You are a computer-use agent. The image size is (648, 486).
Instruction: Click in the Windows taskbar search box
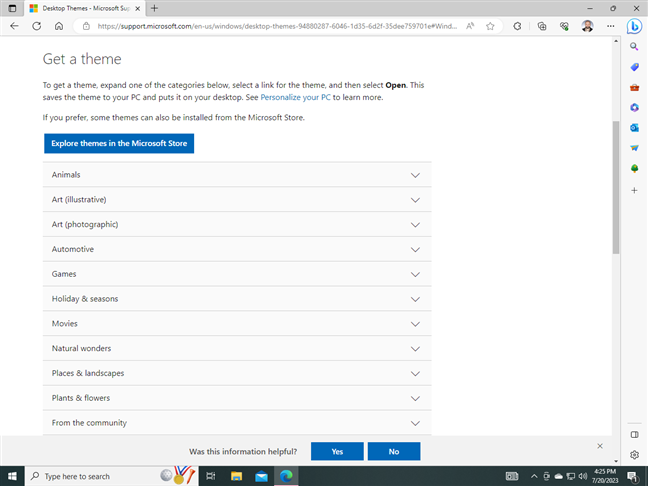[95, 476]
